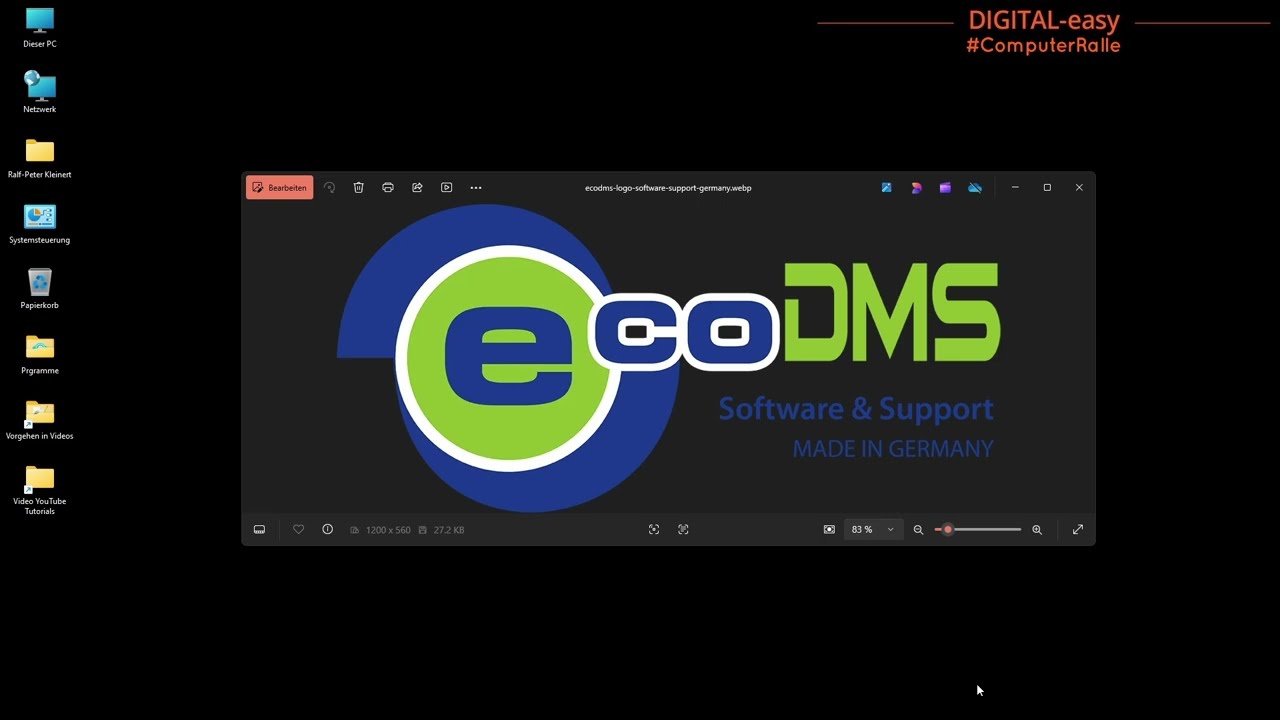Select the Vorgehen in Videos shortcut

(40, 420)
